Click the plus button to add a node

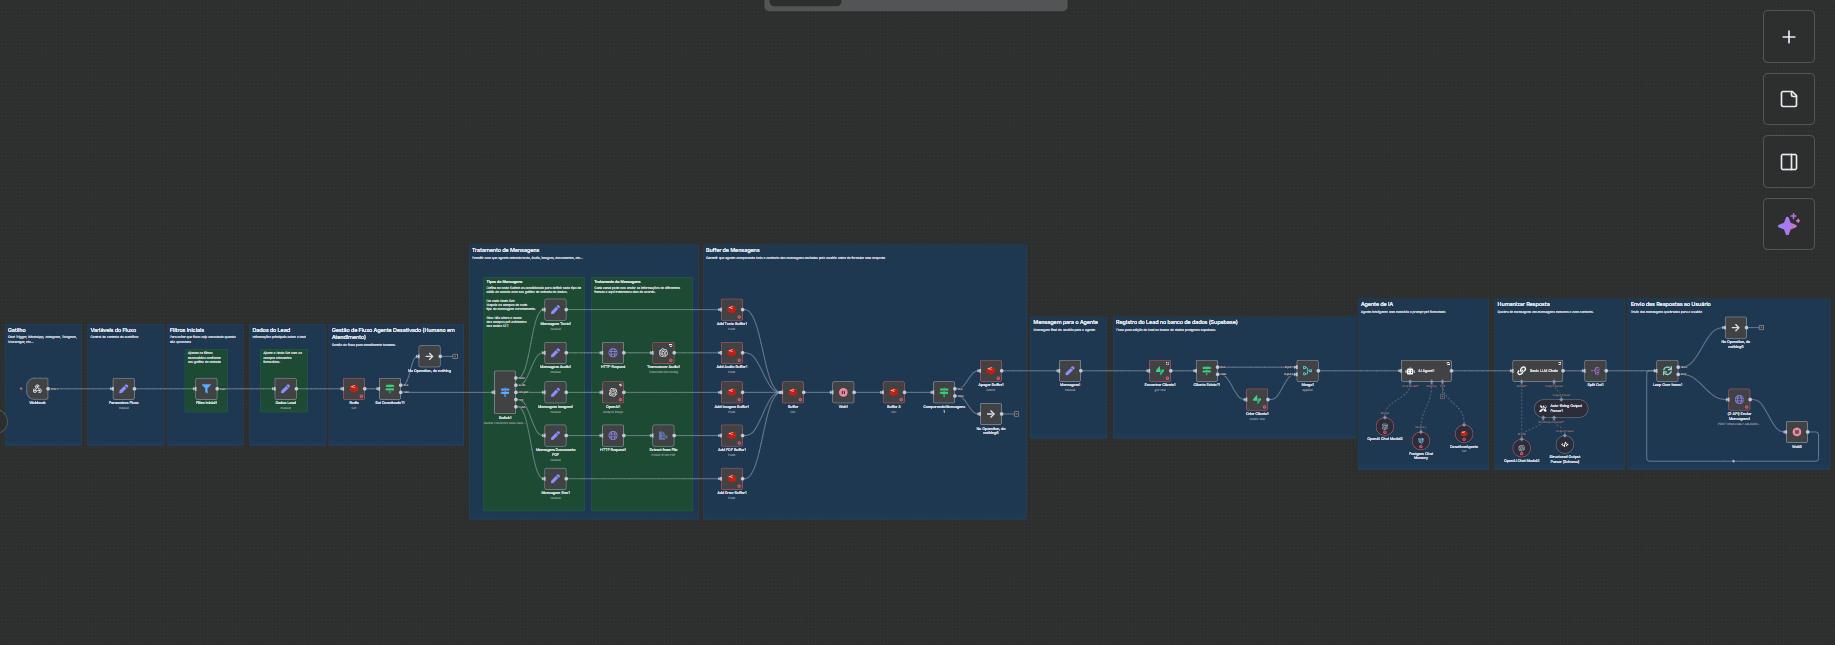click(x=1788, y=37)
